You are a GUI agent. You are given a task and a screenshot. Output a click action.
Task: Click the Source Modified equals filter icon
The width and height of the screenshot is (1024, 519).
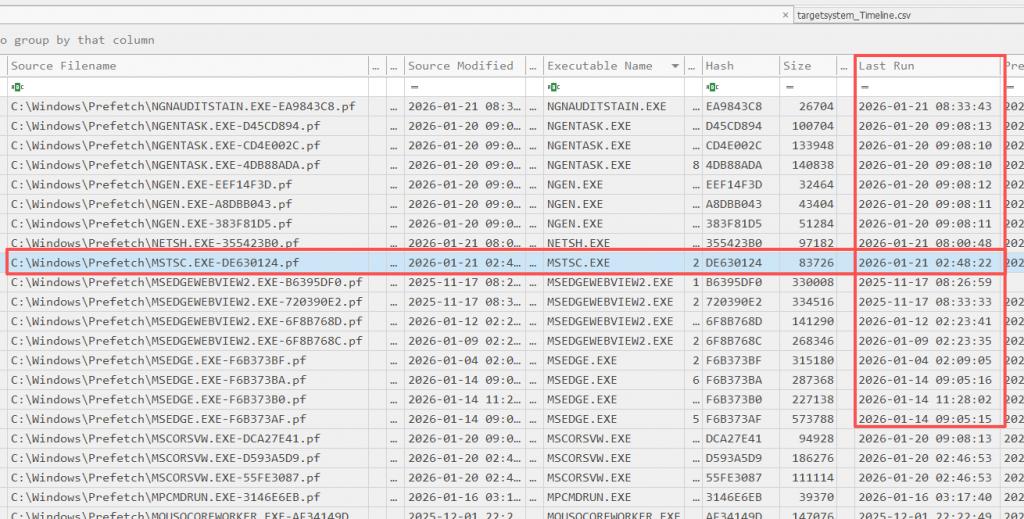(x=414, y=87)
